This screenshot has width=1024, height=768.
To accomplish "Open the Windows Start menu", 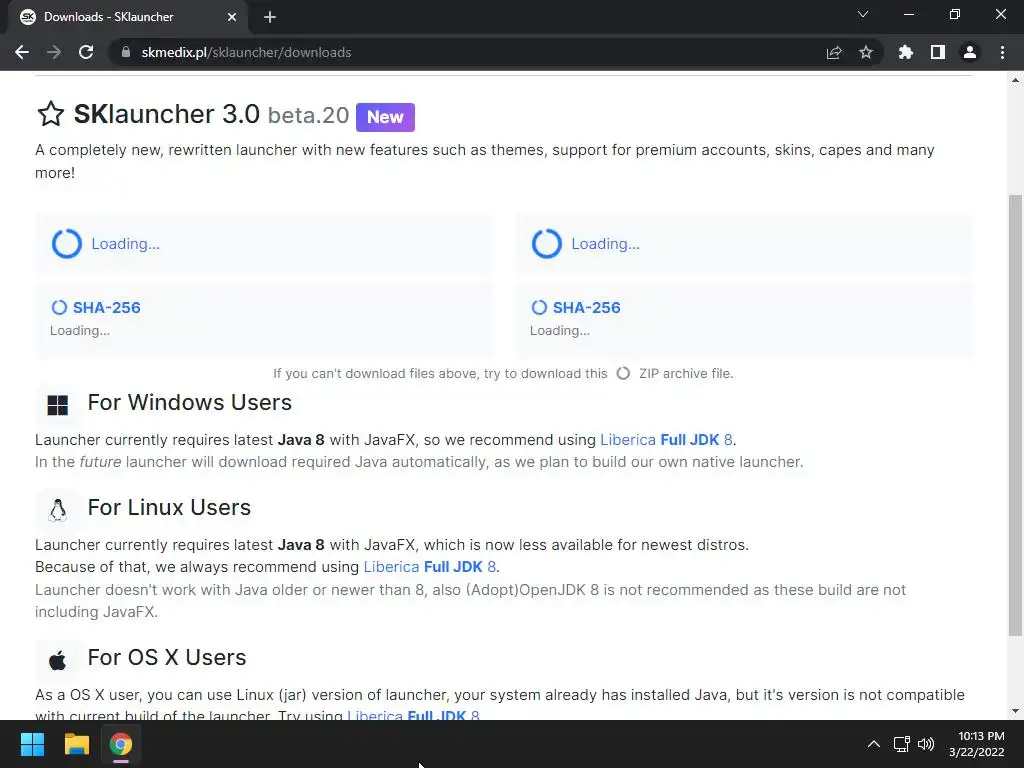I will pyautogui.click(x=32, y=744).
